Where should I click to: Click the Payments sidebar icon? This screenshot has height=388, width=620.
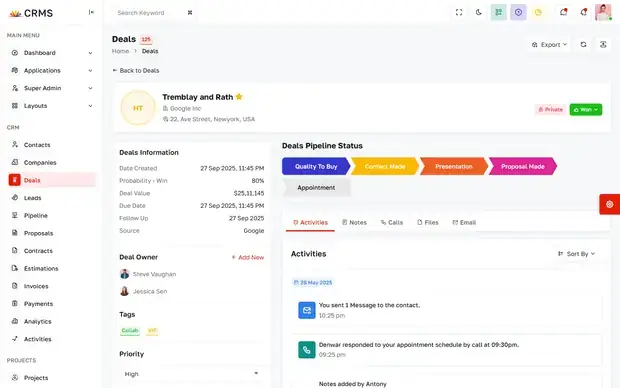coord(15,303)
